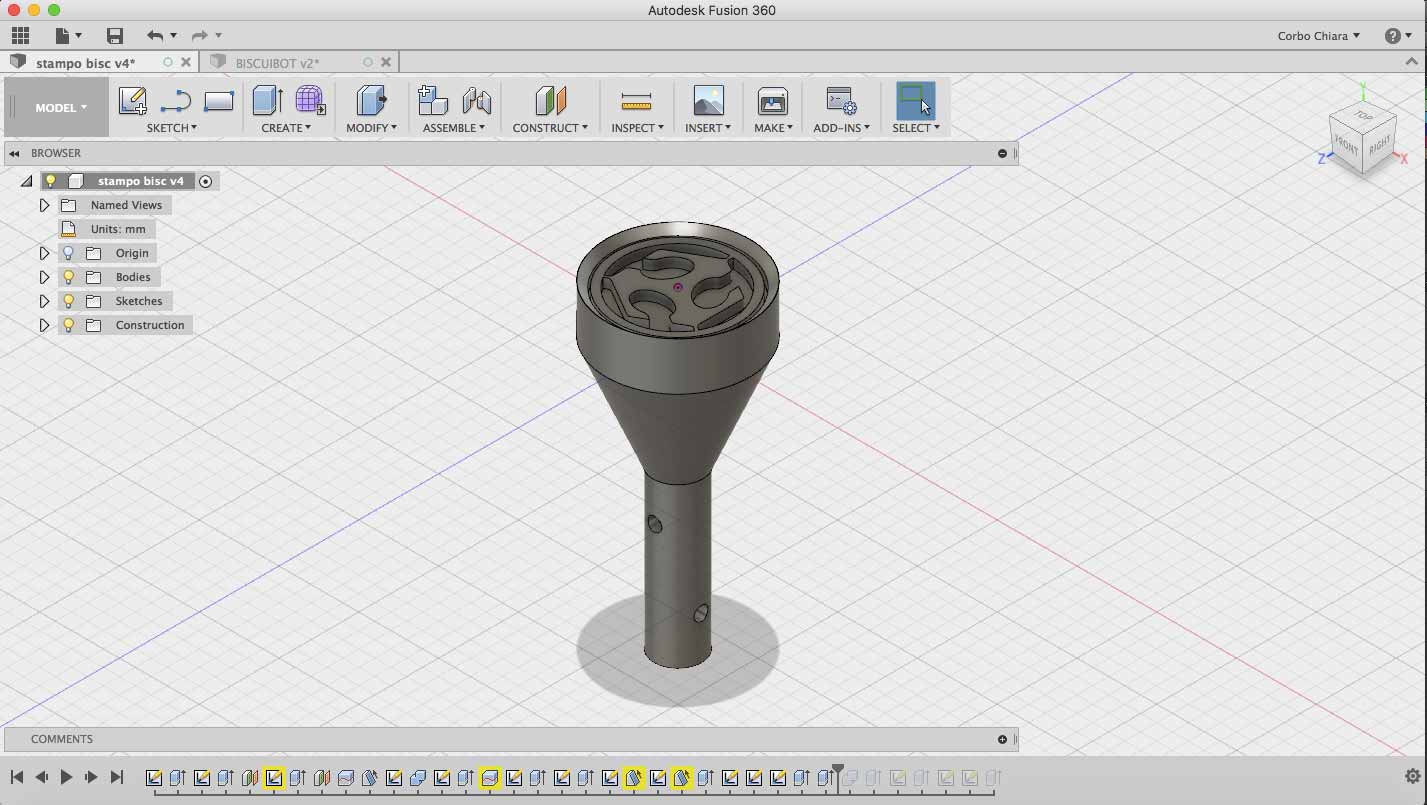This screenshot has width=1427, height=805.
Task: Open the ASSEMBLE menu
Action: point(454,128)
